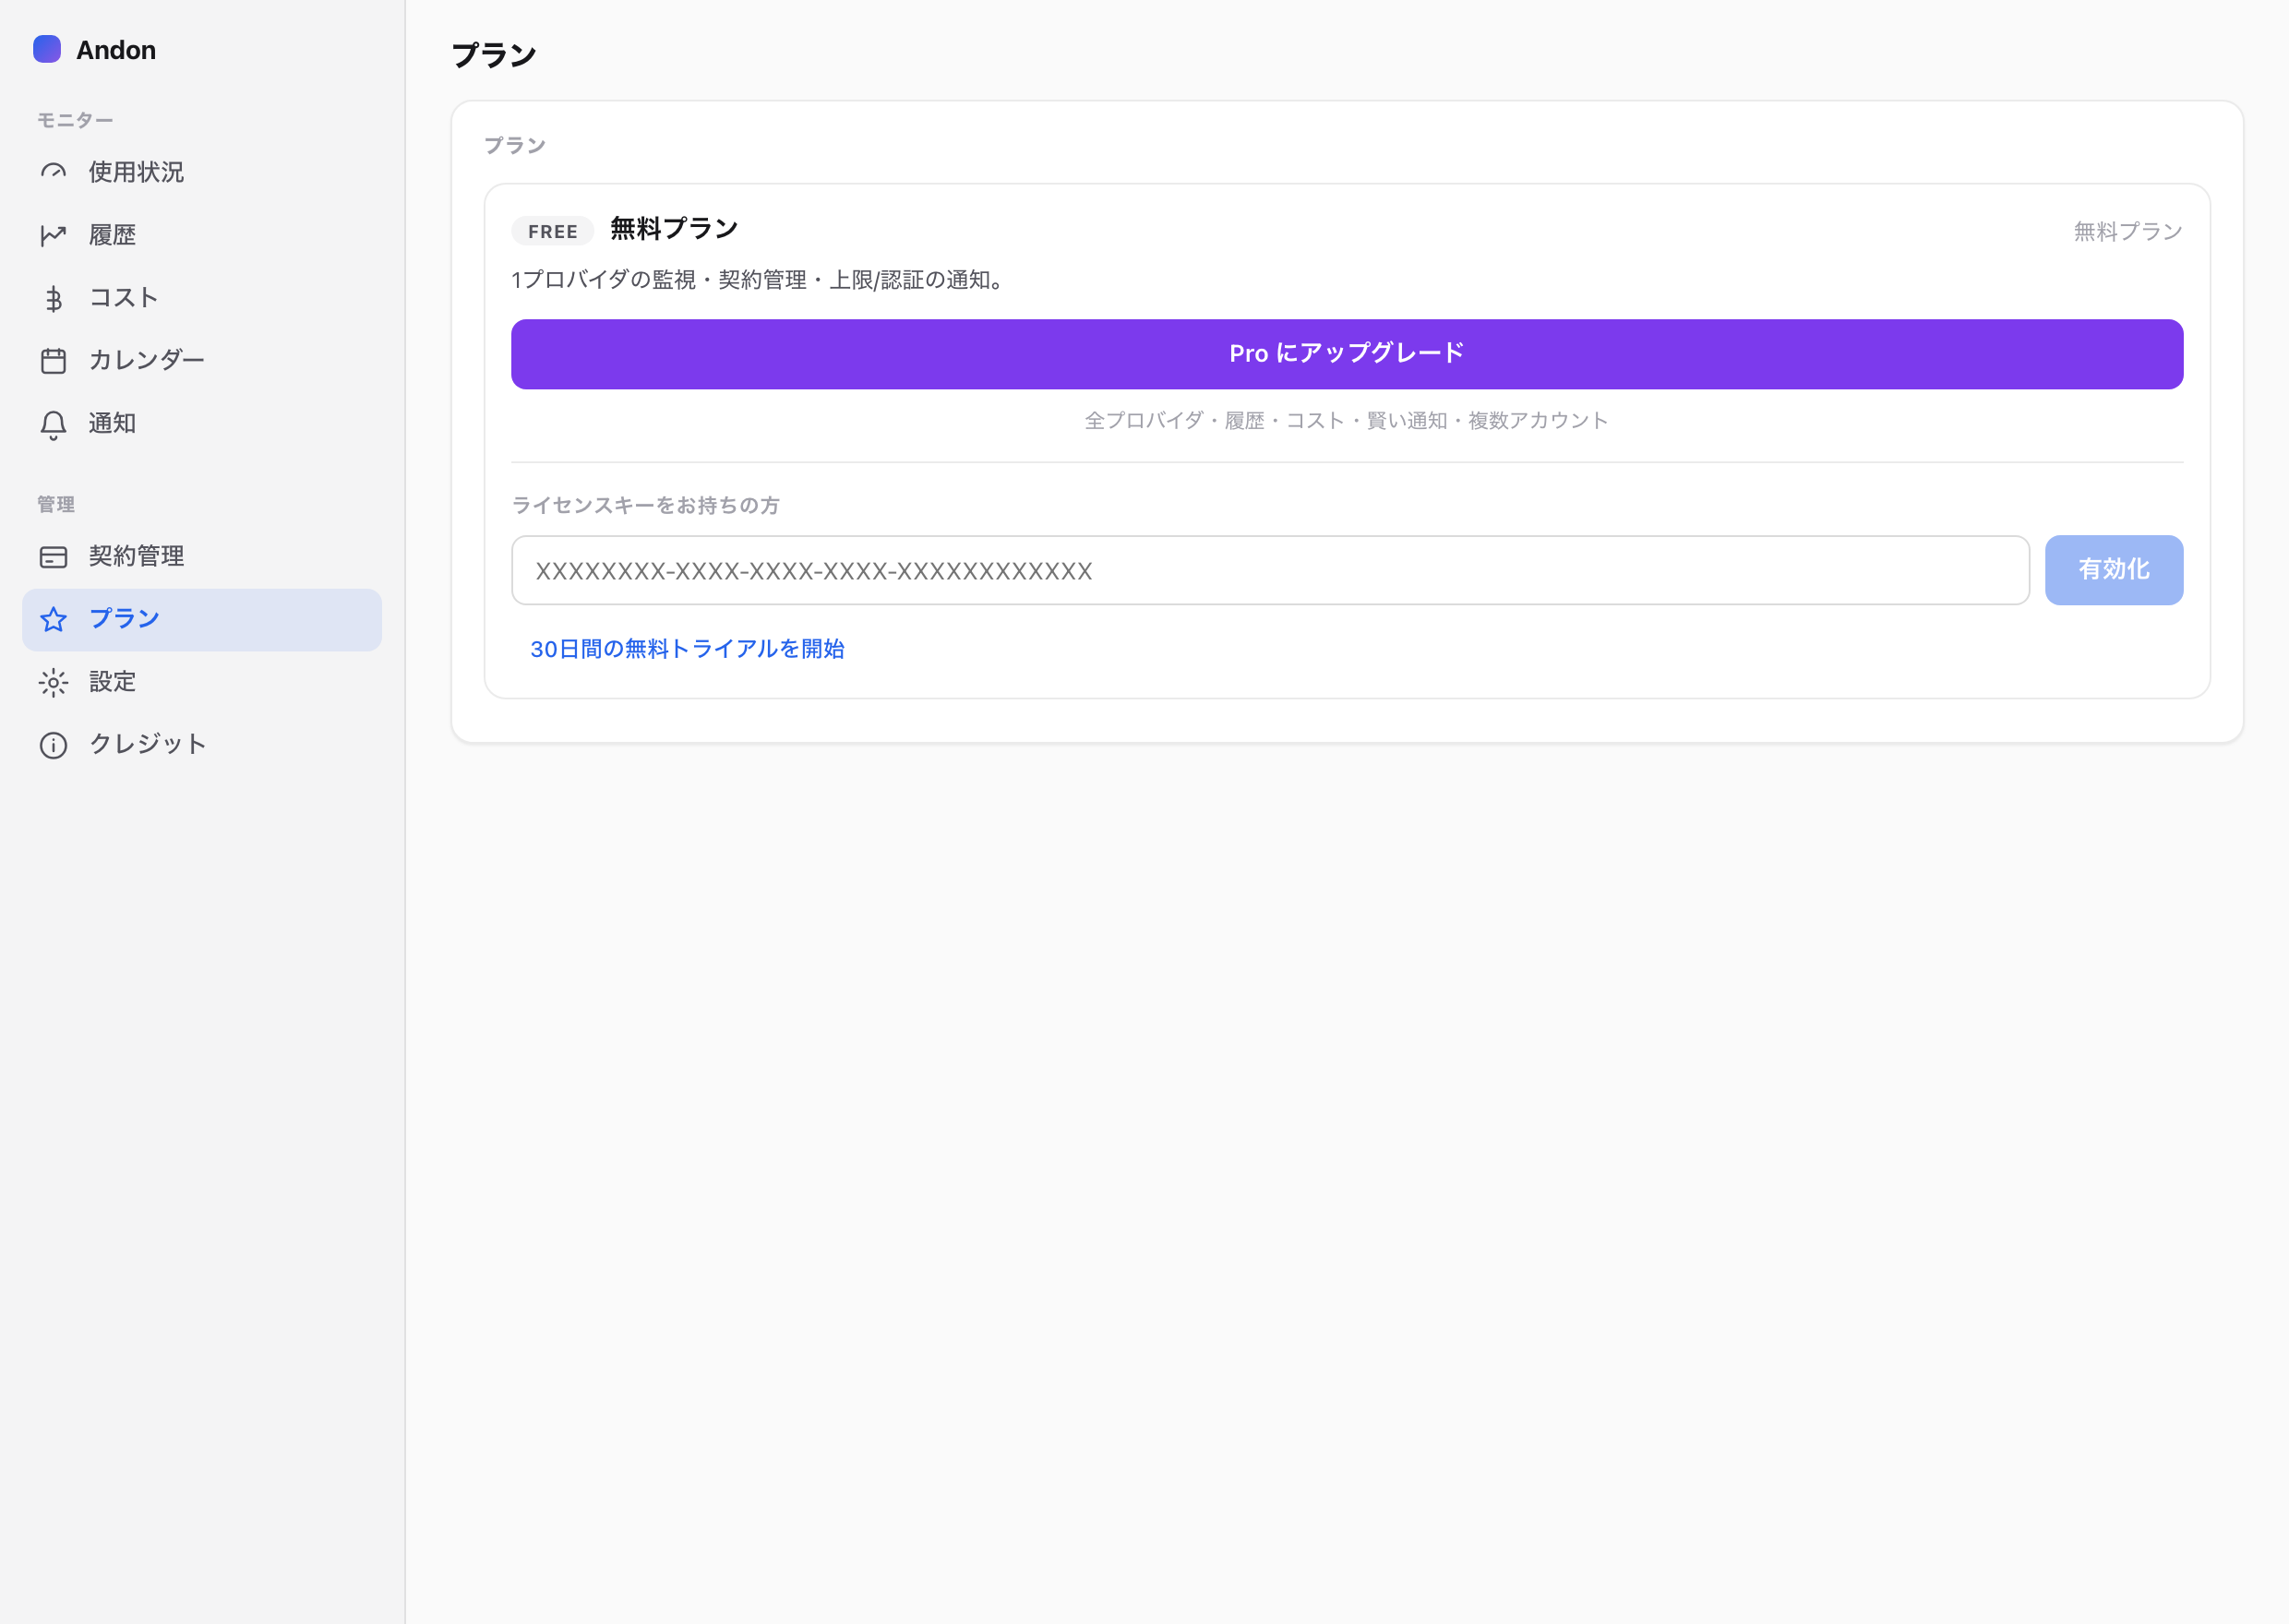Click the FREE plan badge
The height and width of the screenshot is (1624, 2289).
tap(553, 231)
